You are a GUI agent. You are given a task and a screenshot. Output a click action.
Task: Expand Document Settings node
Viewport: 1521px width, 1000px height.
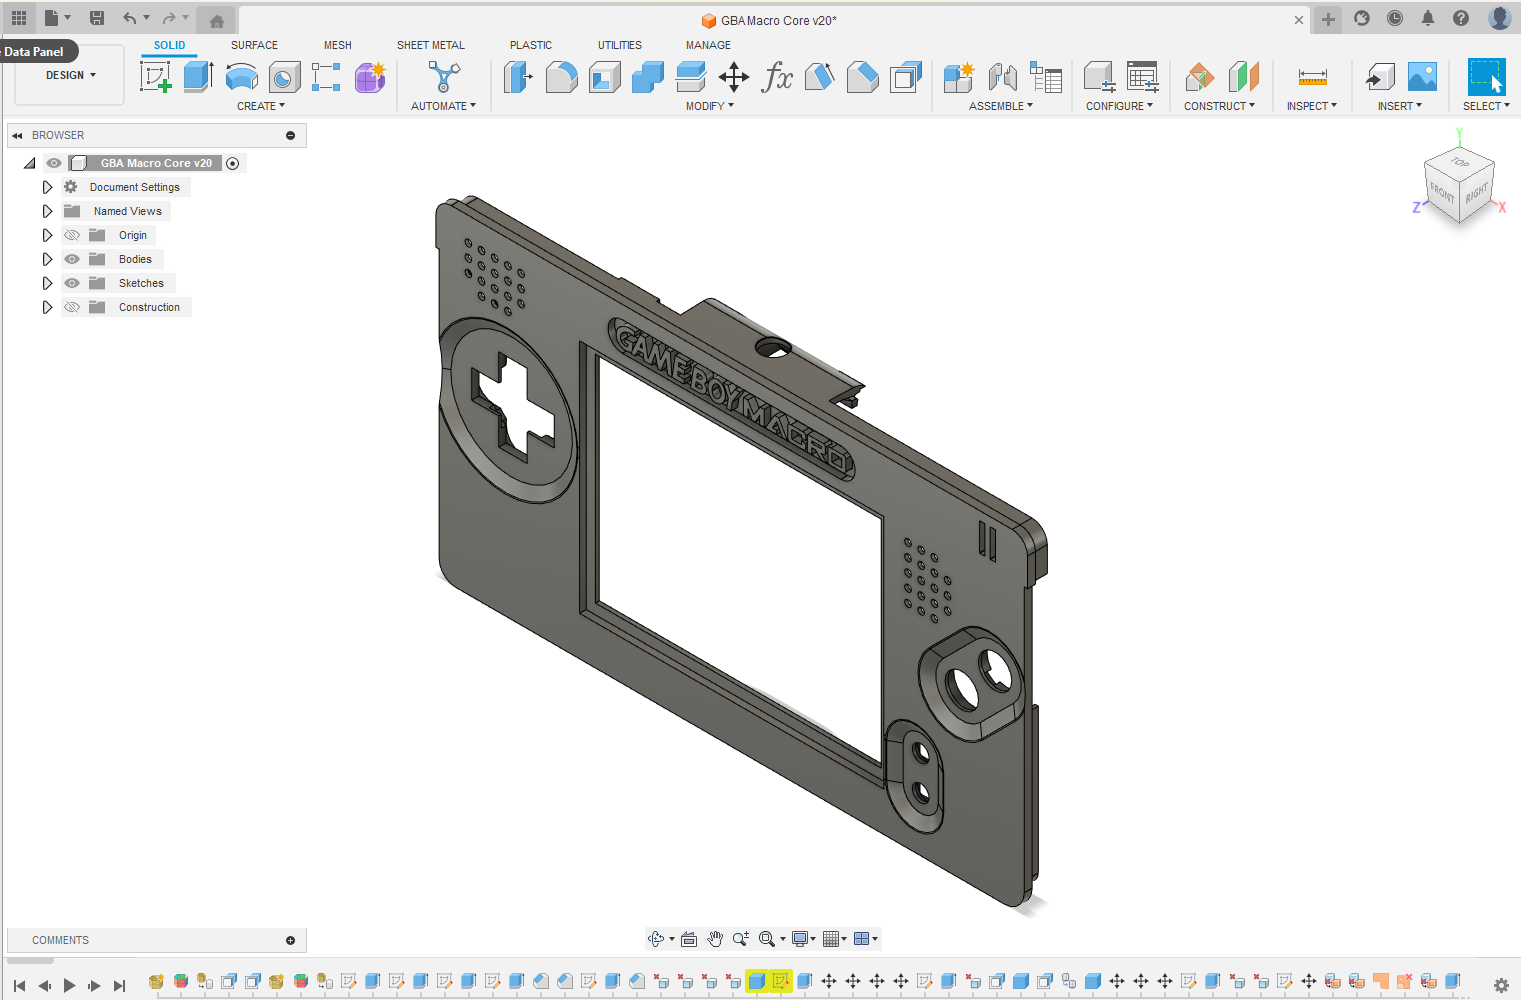(47, 187)
